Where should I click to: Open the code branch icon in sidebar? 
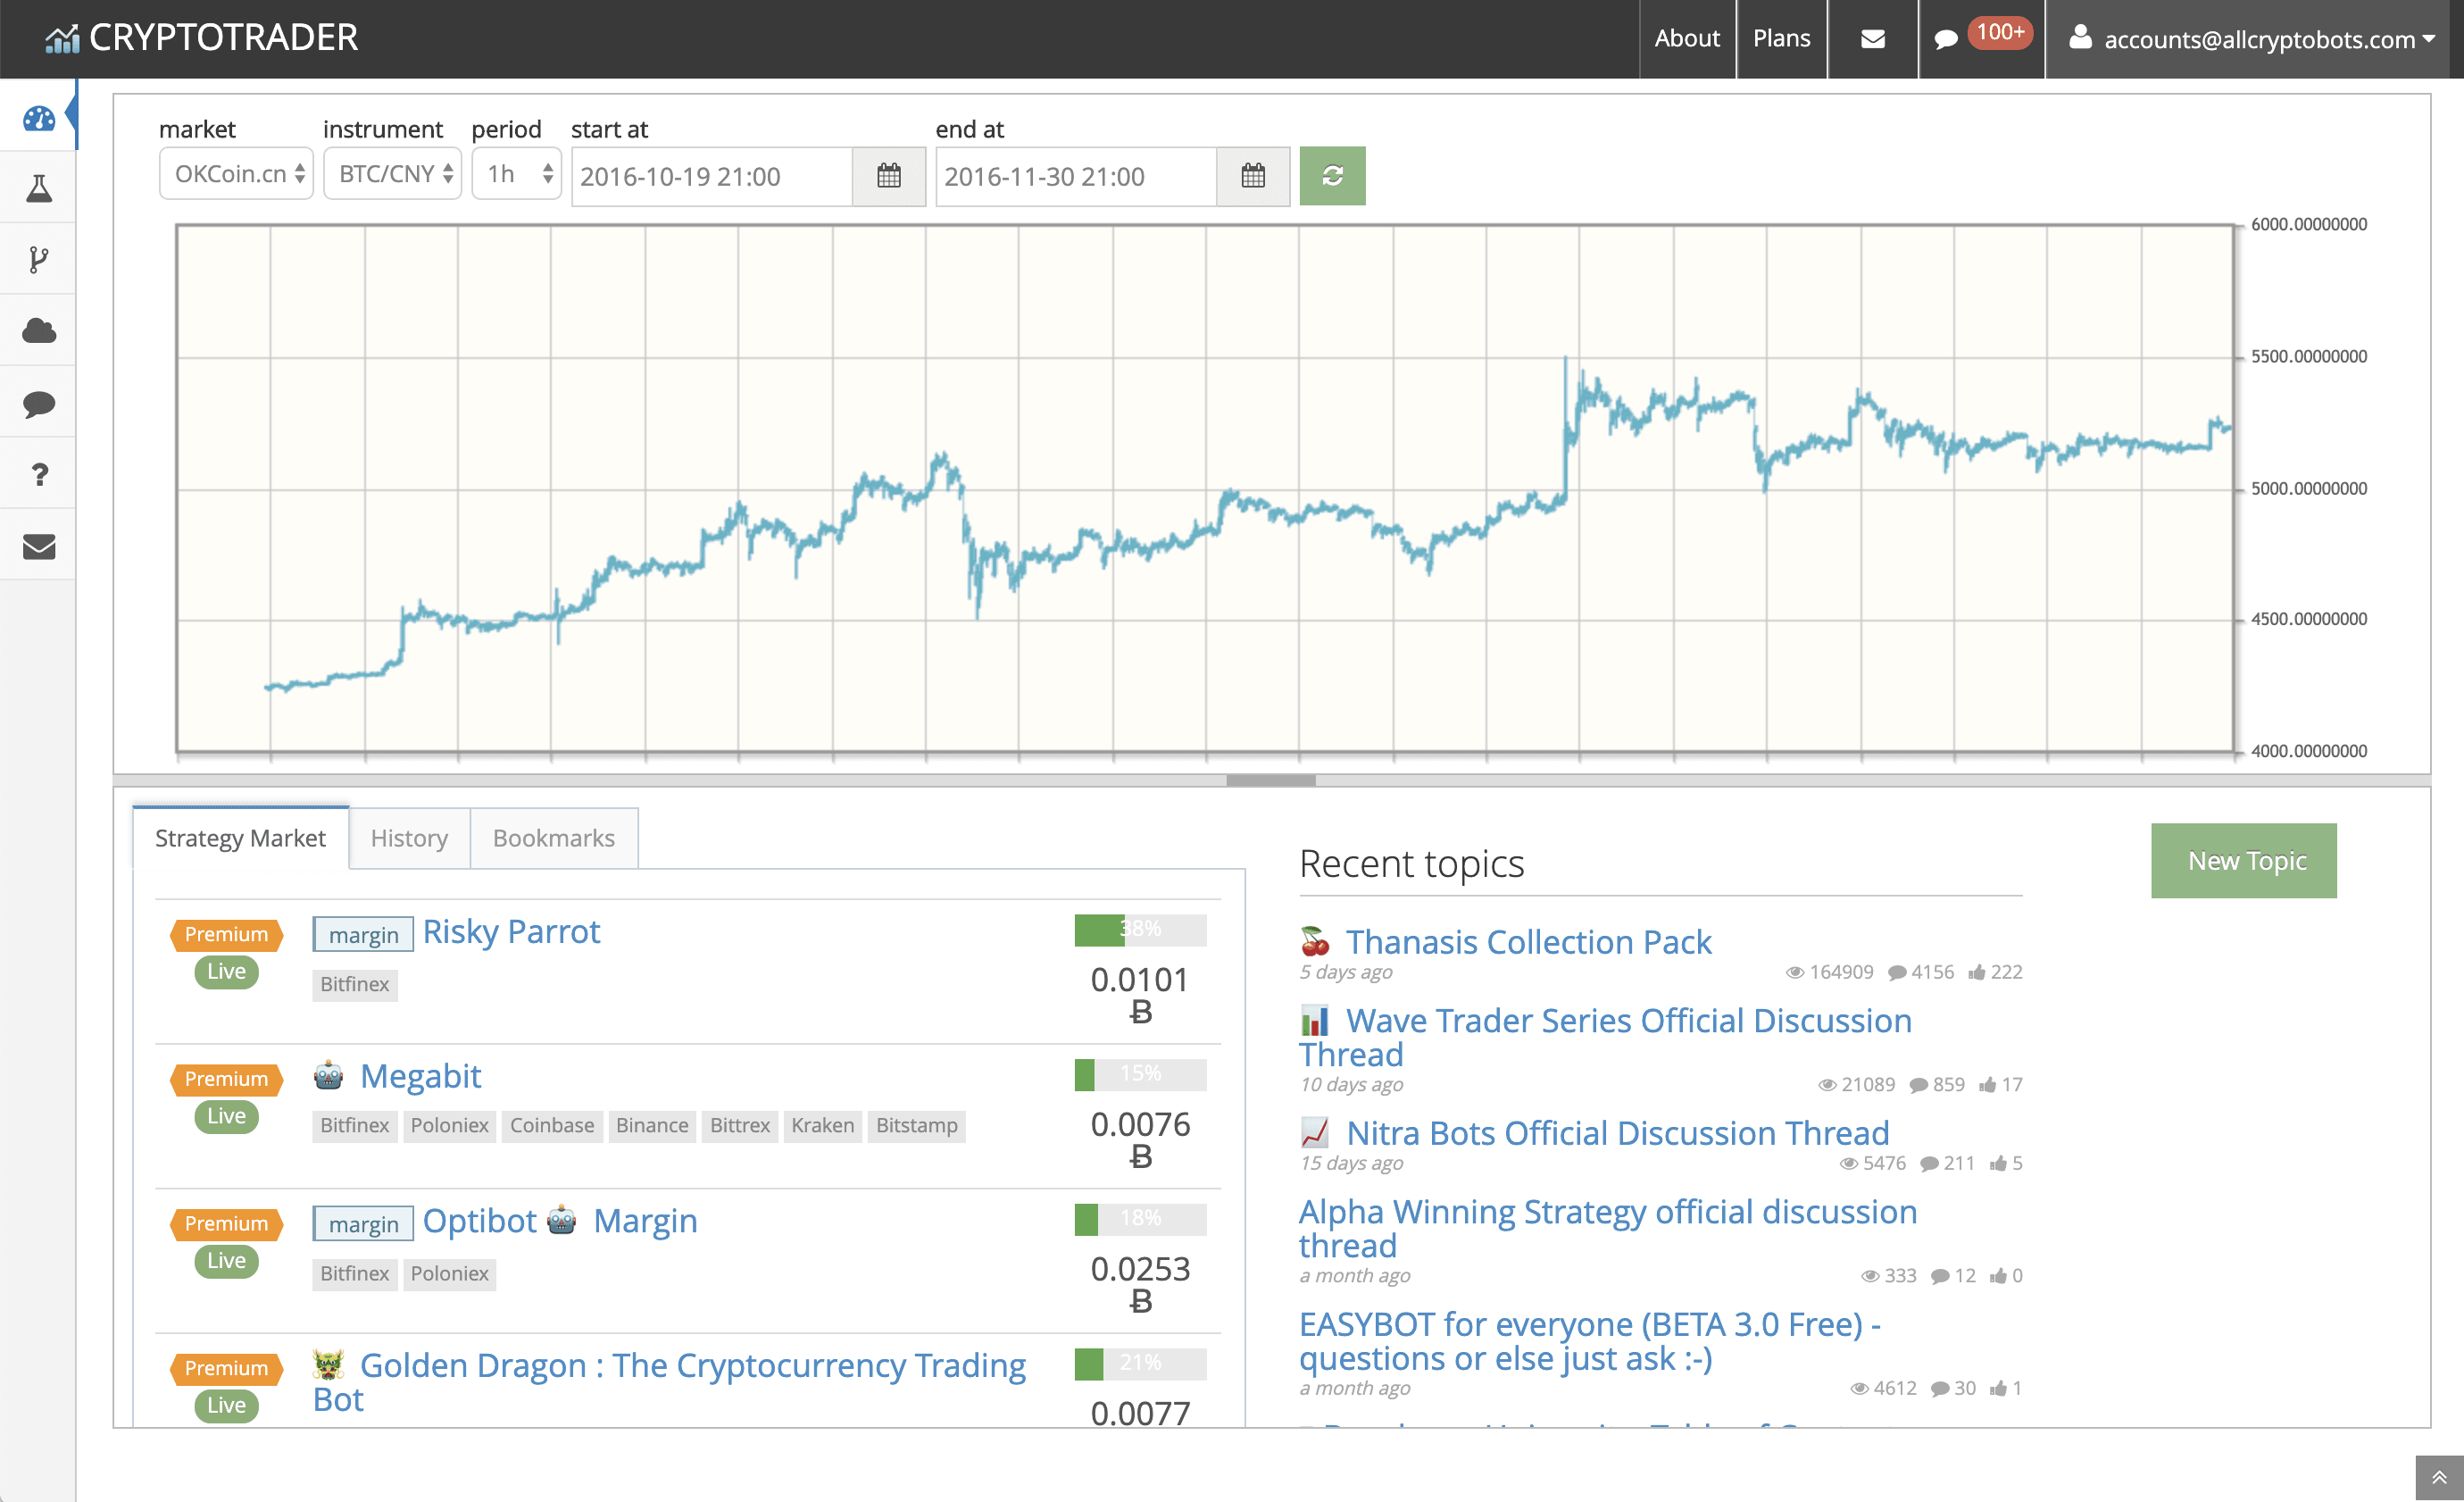click(x=38, y=260)
